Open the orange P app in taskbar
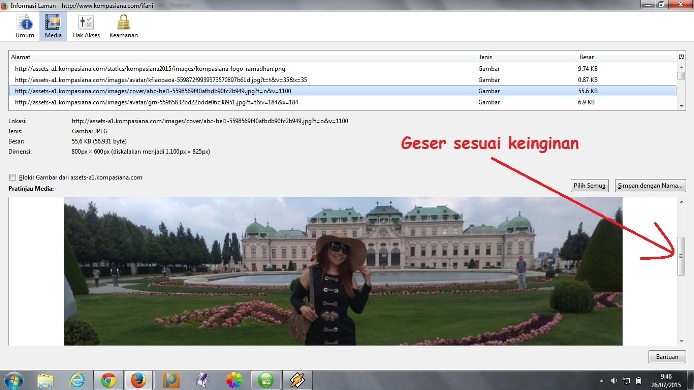694x390 pixels. (170, 380)
